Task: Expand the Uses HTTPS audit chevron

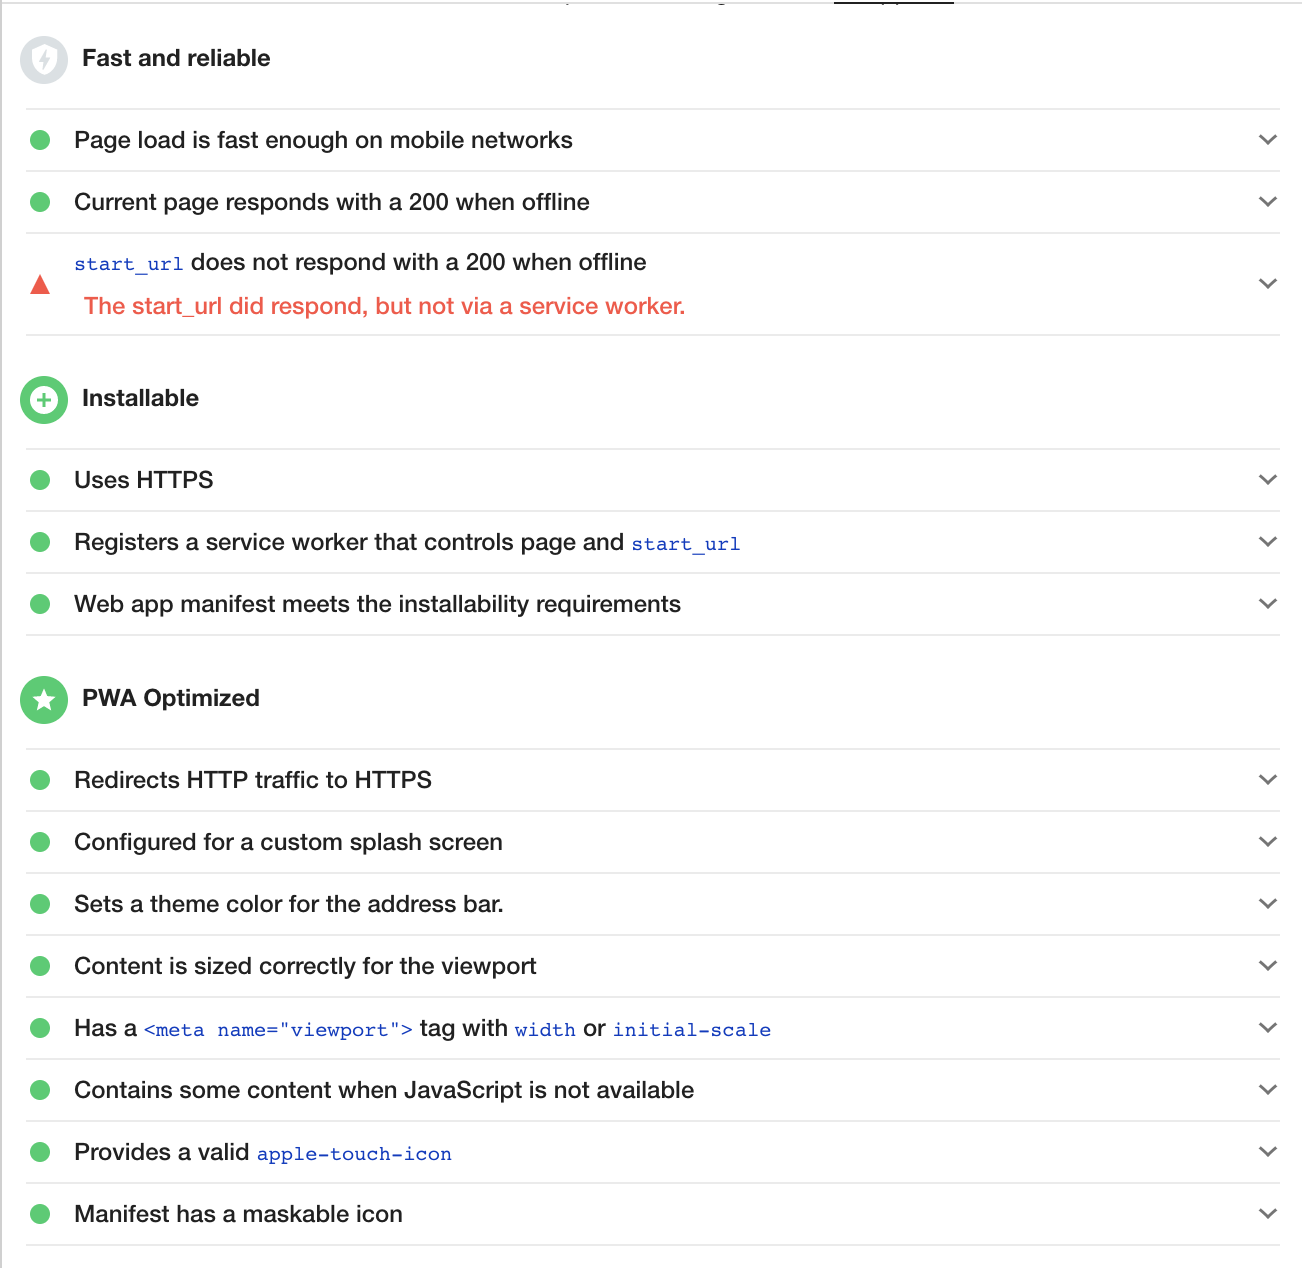Action: (1268, 480)
